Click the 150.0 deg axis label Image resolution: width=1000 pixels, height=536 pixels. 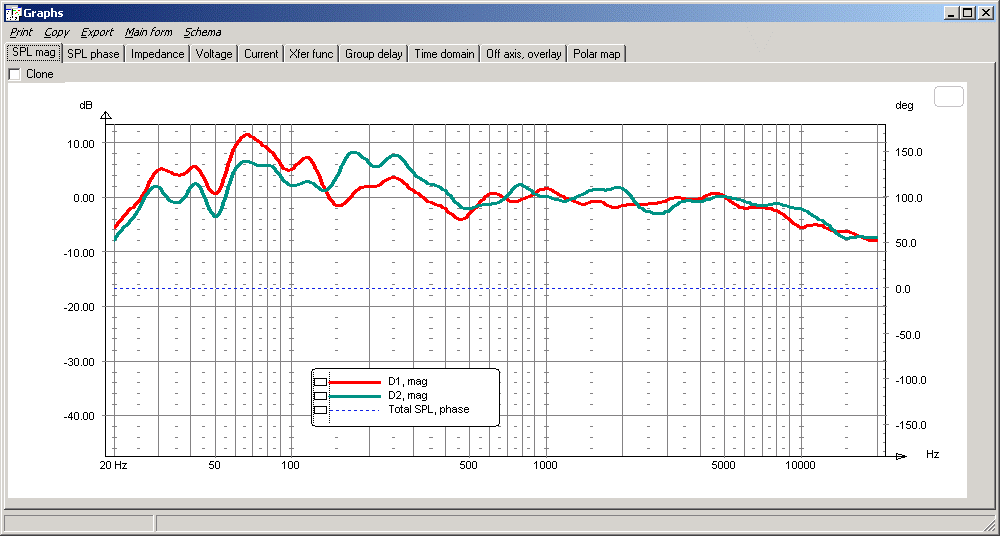pyautogui.click(x=908, y=153)
